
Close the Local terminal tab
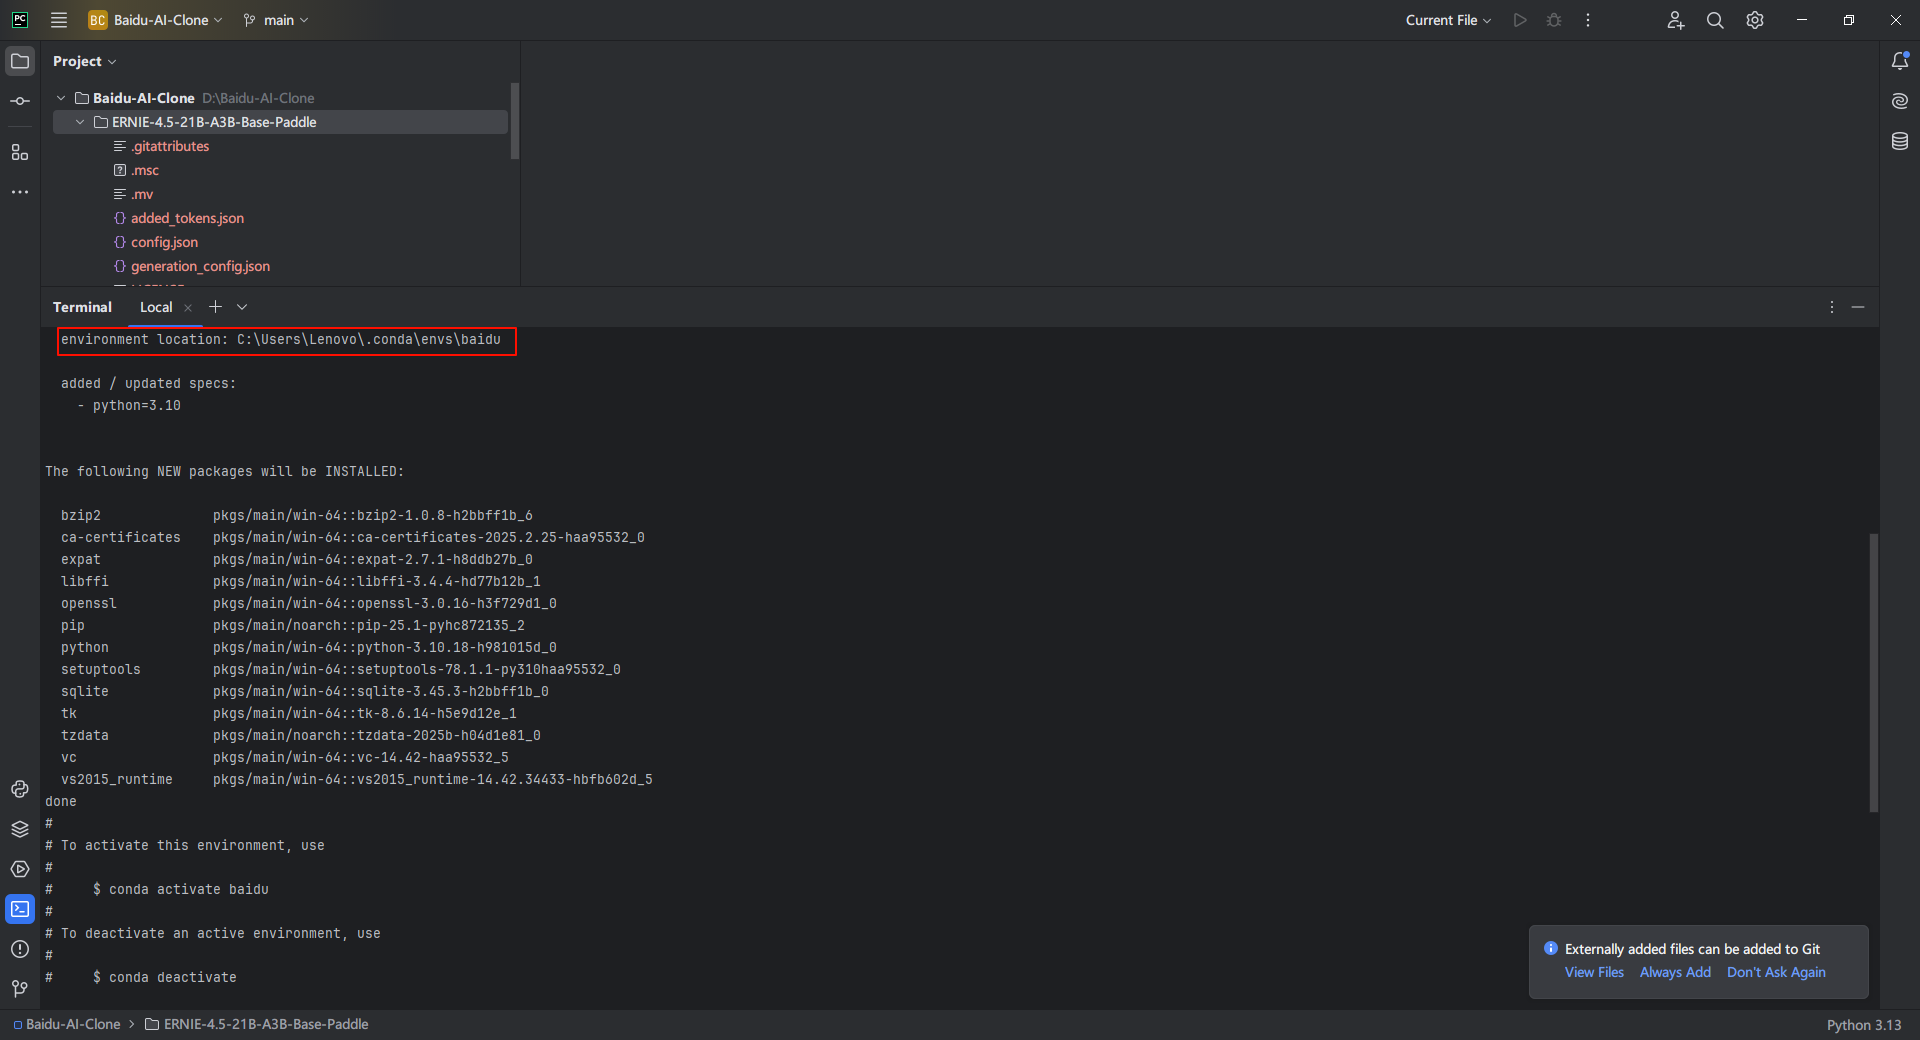pyautogui.click(x=188, y=308)
